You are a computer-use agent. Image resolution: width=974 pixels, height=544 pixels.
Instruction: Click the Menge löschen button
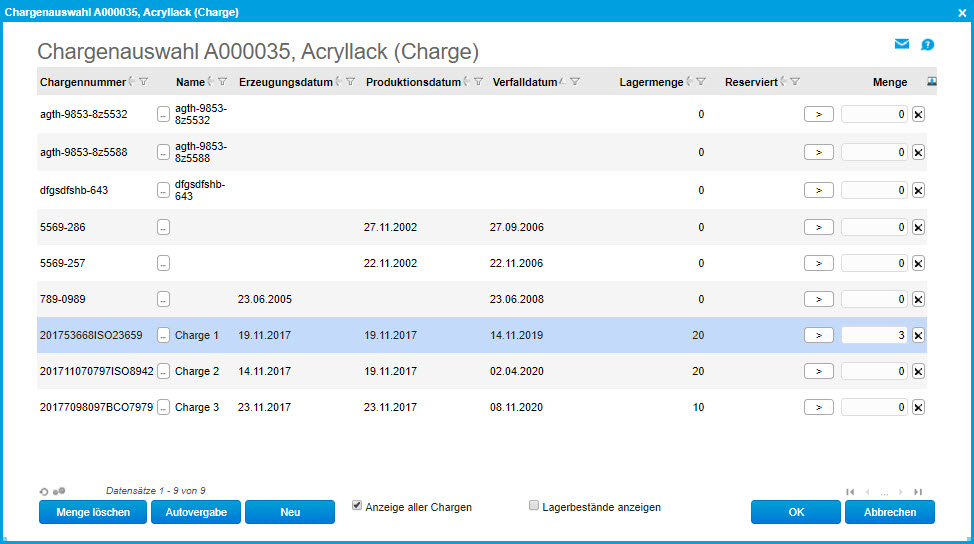[93, 512]
